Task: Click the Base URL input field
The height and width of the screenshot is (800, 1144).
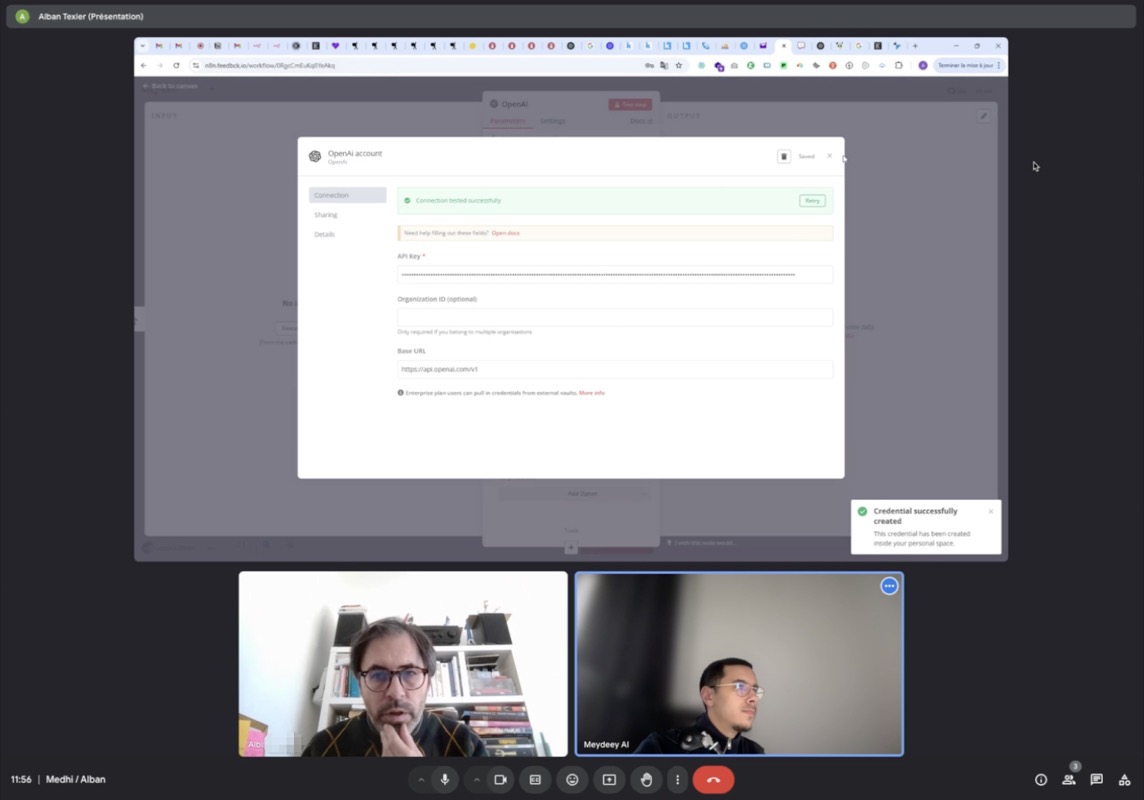Action: [614, 369]
